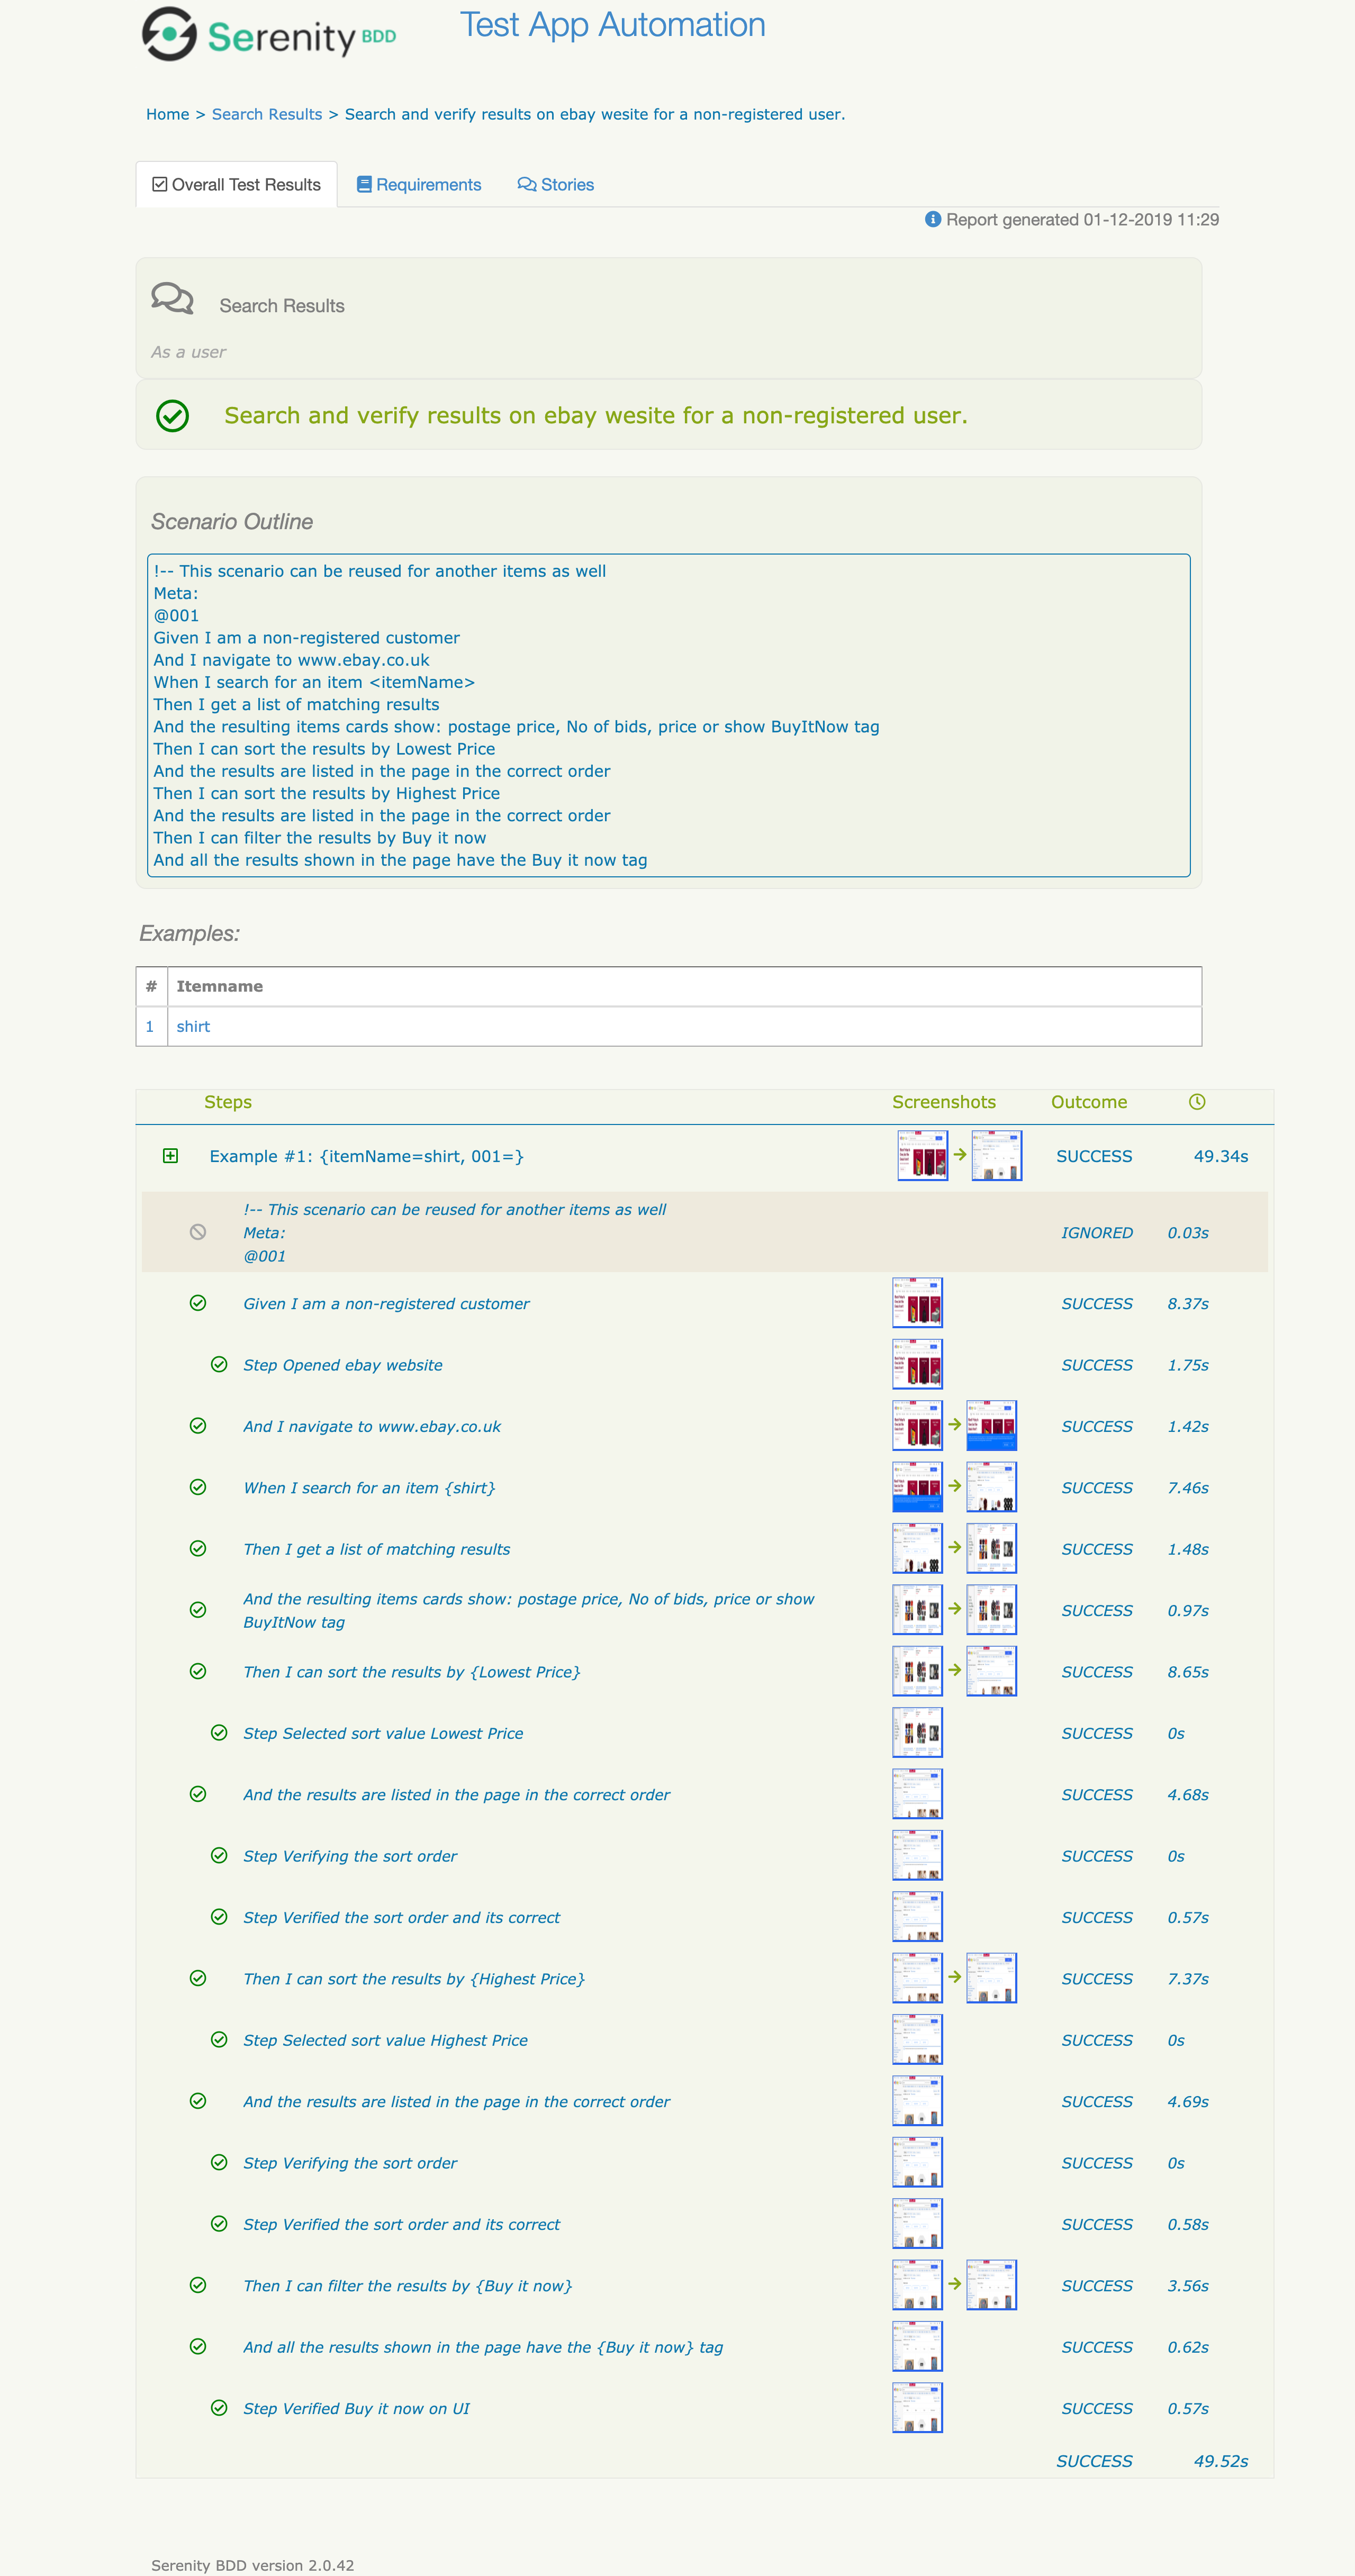The width and height of the screenshot is (1355, 2576).
Task: Click the total duration '49.52s' at bottom
Action: click(1221, 2461)
